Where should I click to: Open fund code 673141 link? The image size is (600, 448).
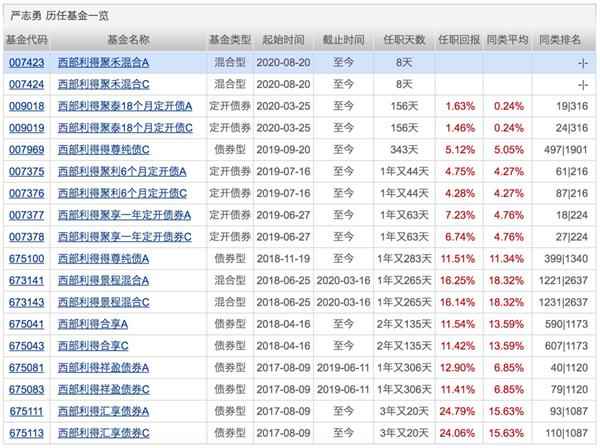25,281
